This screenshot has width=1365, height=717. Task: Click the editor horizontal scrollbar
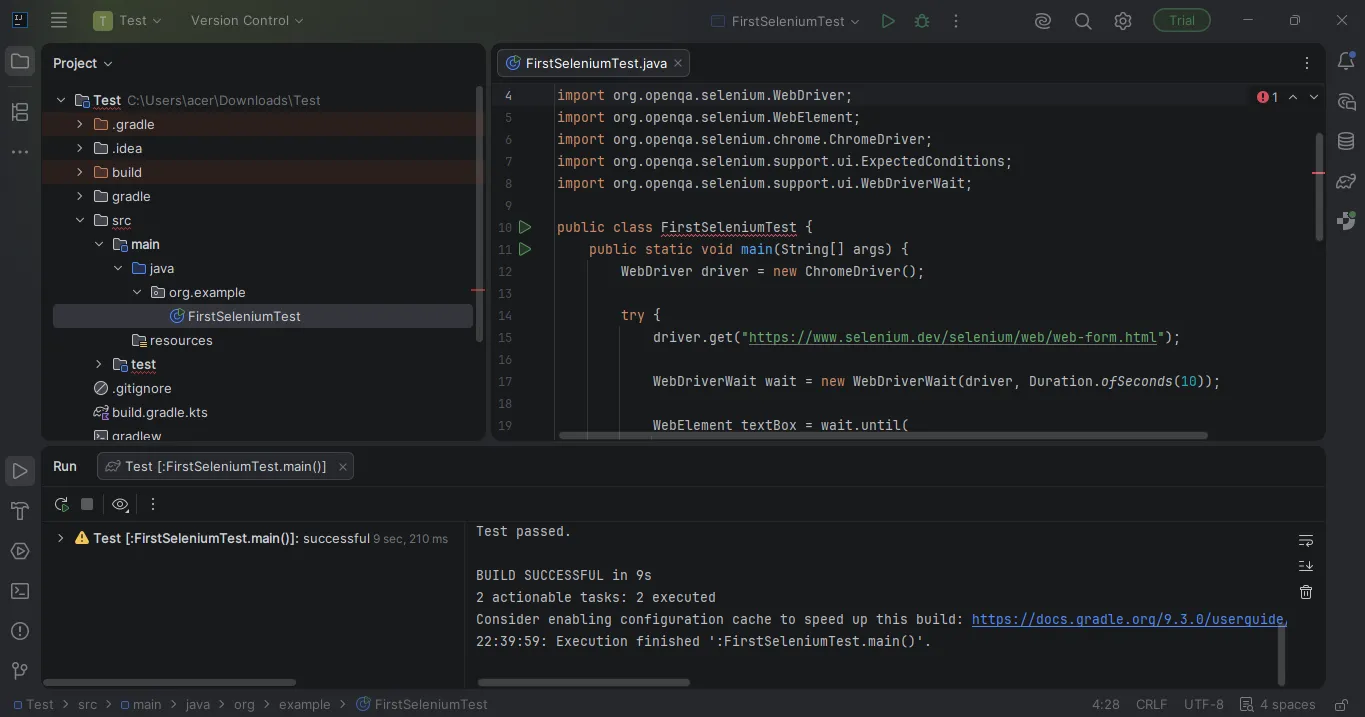883,435
